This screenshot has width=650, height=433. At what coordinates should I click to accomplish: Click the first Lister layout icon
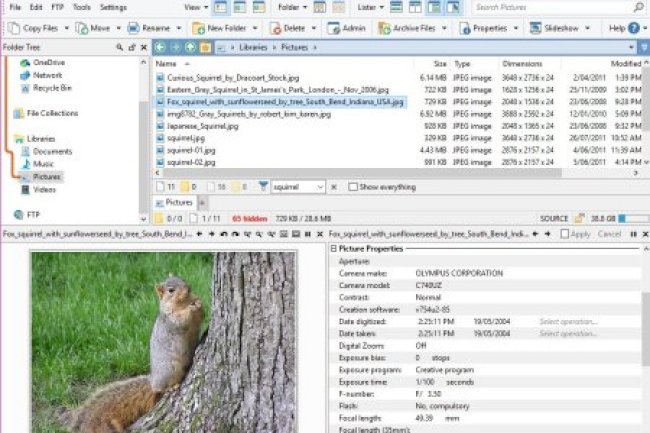pos(396,7)
